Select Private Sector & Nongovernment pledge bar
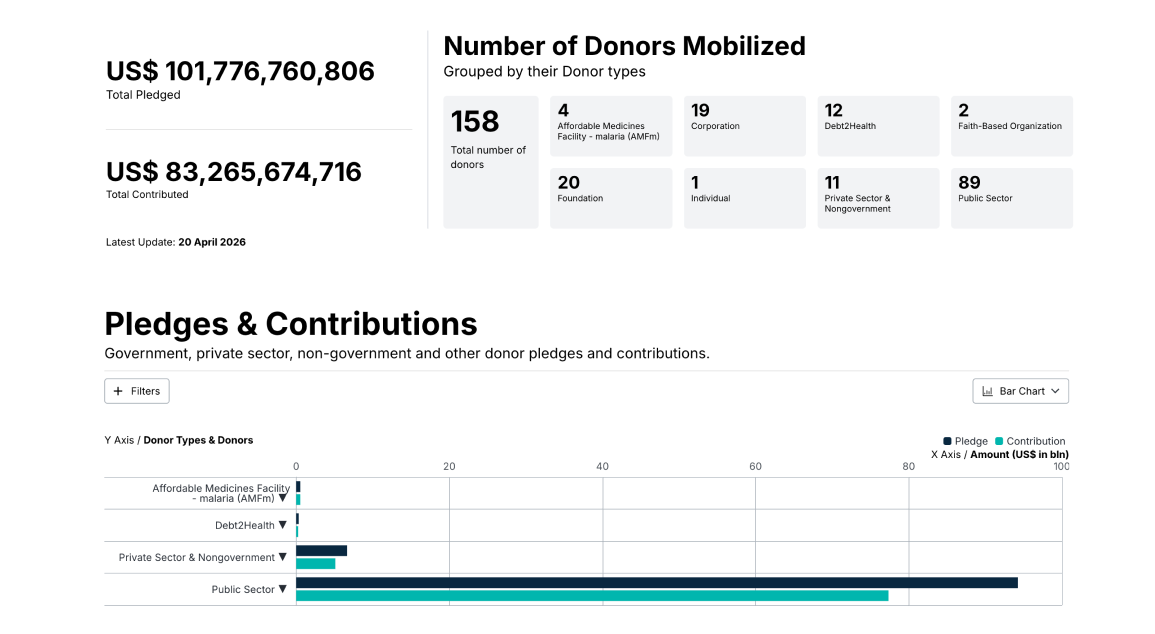Image resolution: width=1155 pixels, height=634 pixels. [x=321, y=551]
